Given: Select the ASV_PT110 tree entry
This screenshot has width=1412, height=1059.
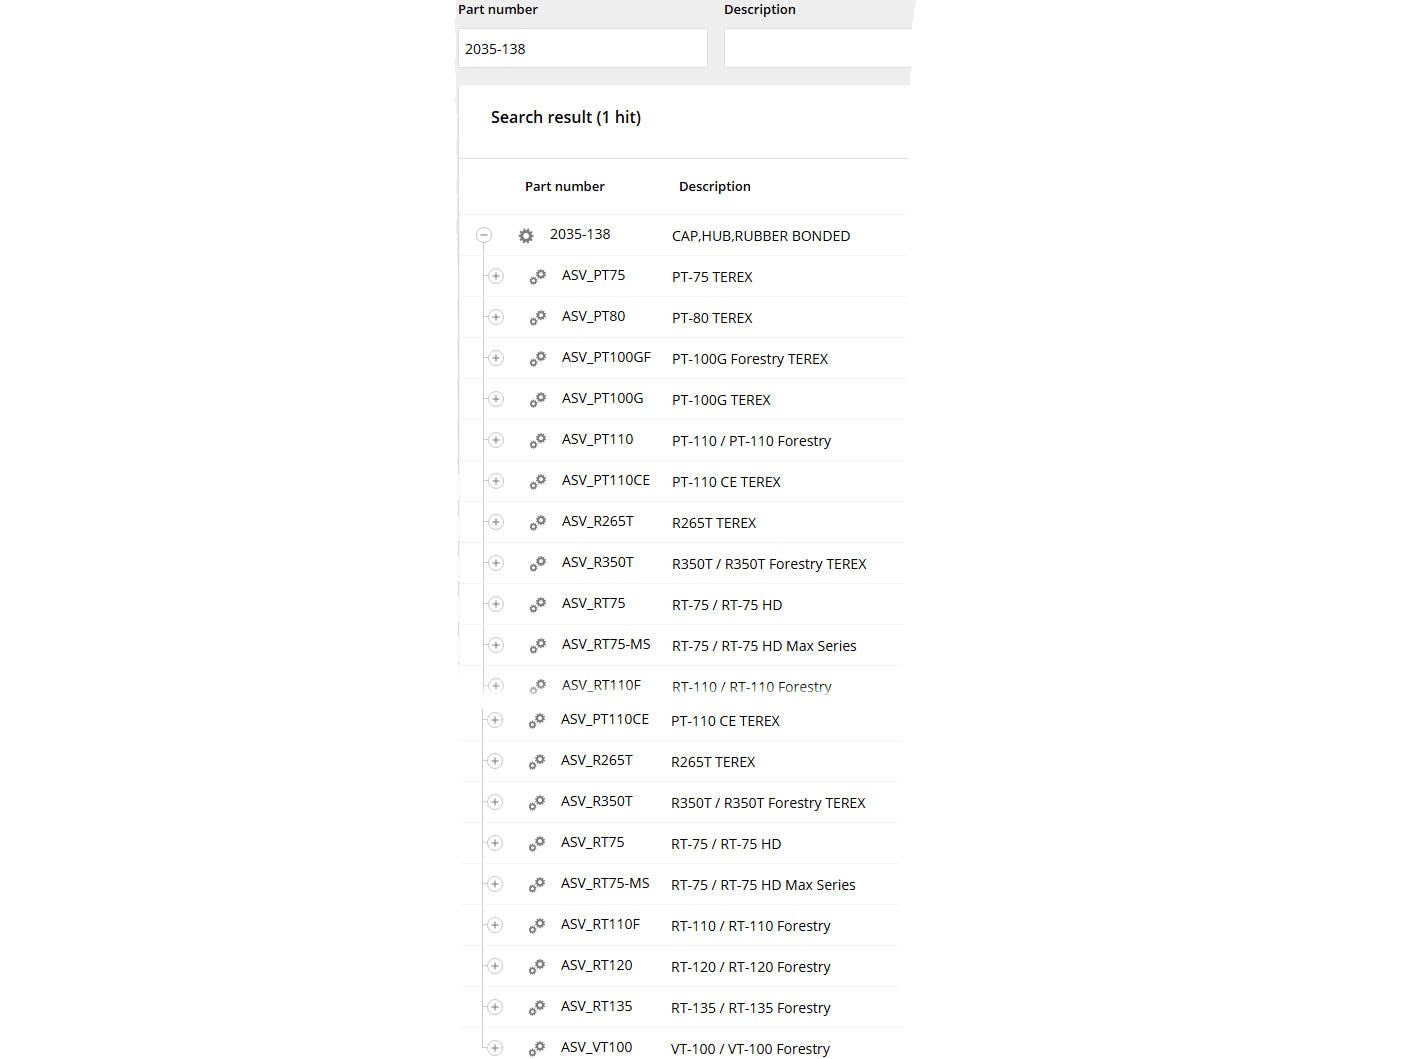Looking at the screenshot, I should [x=597, y=440].
